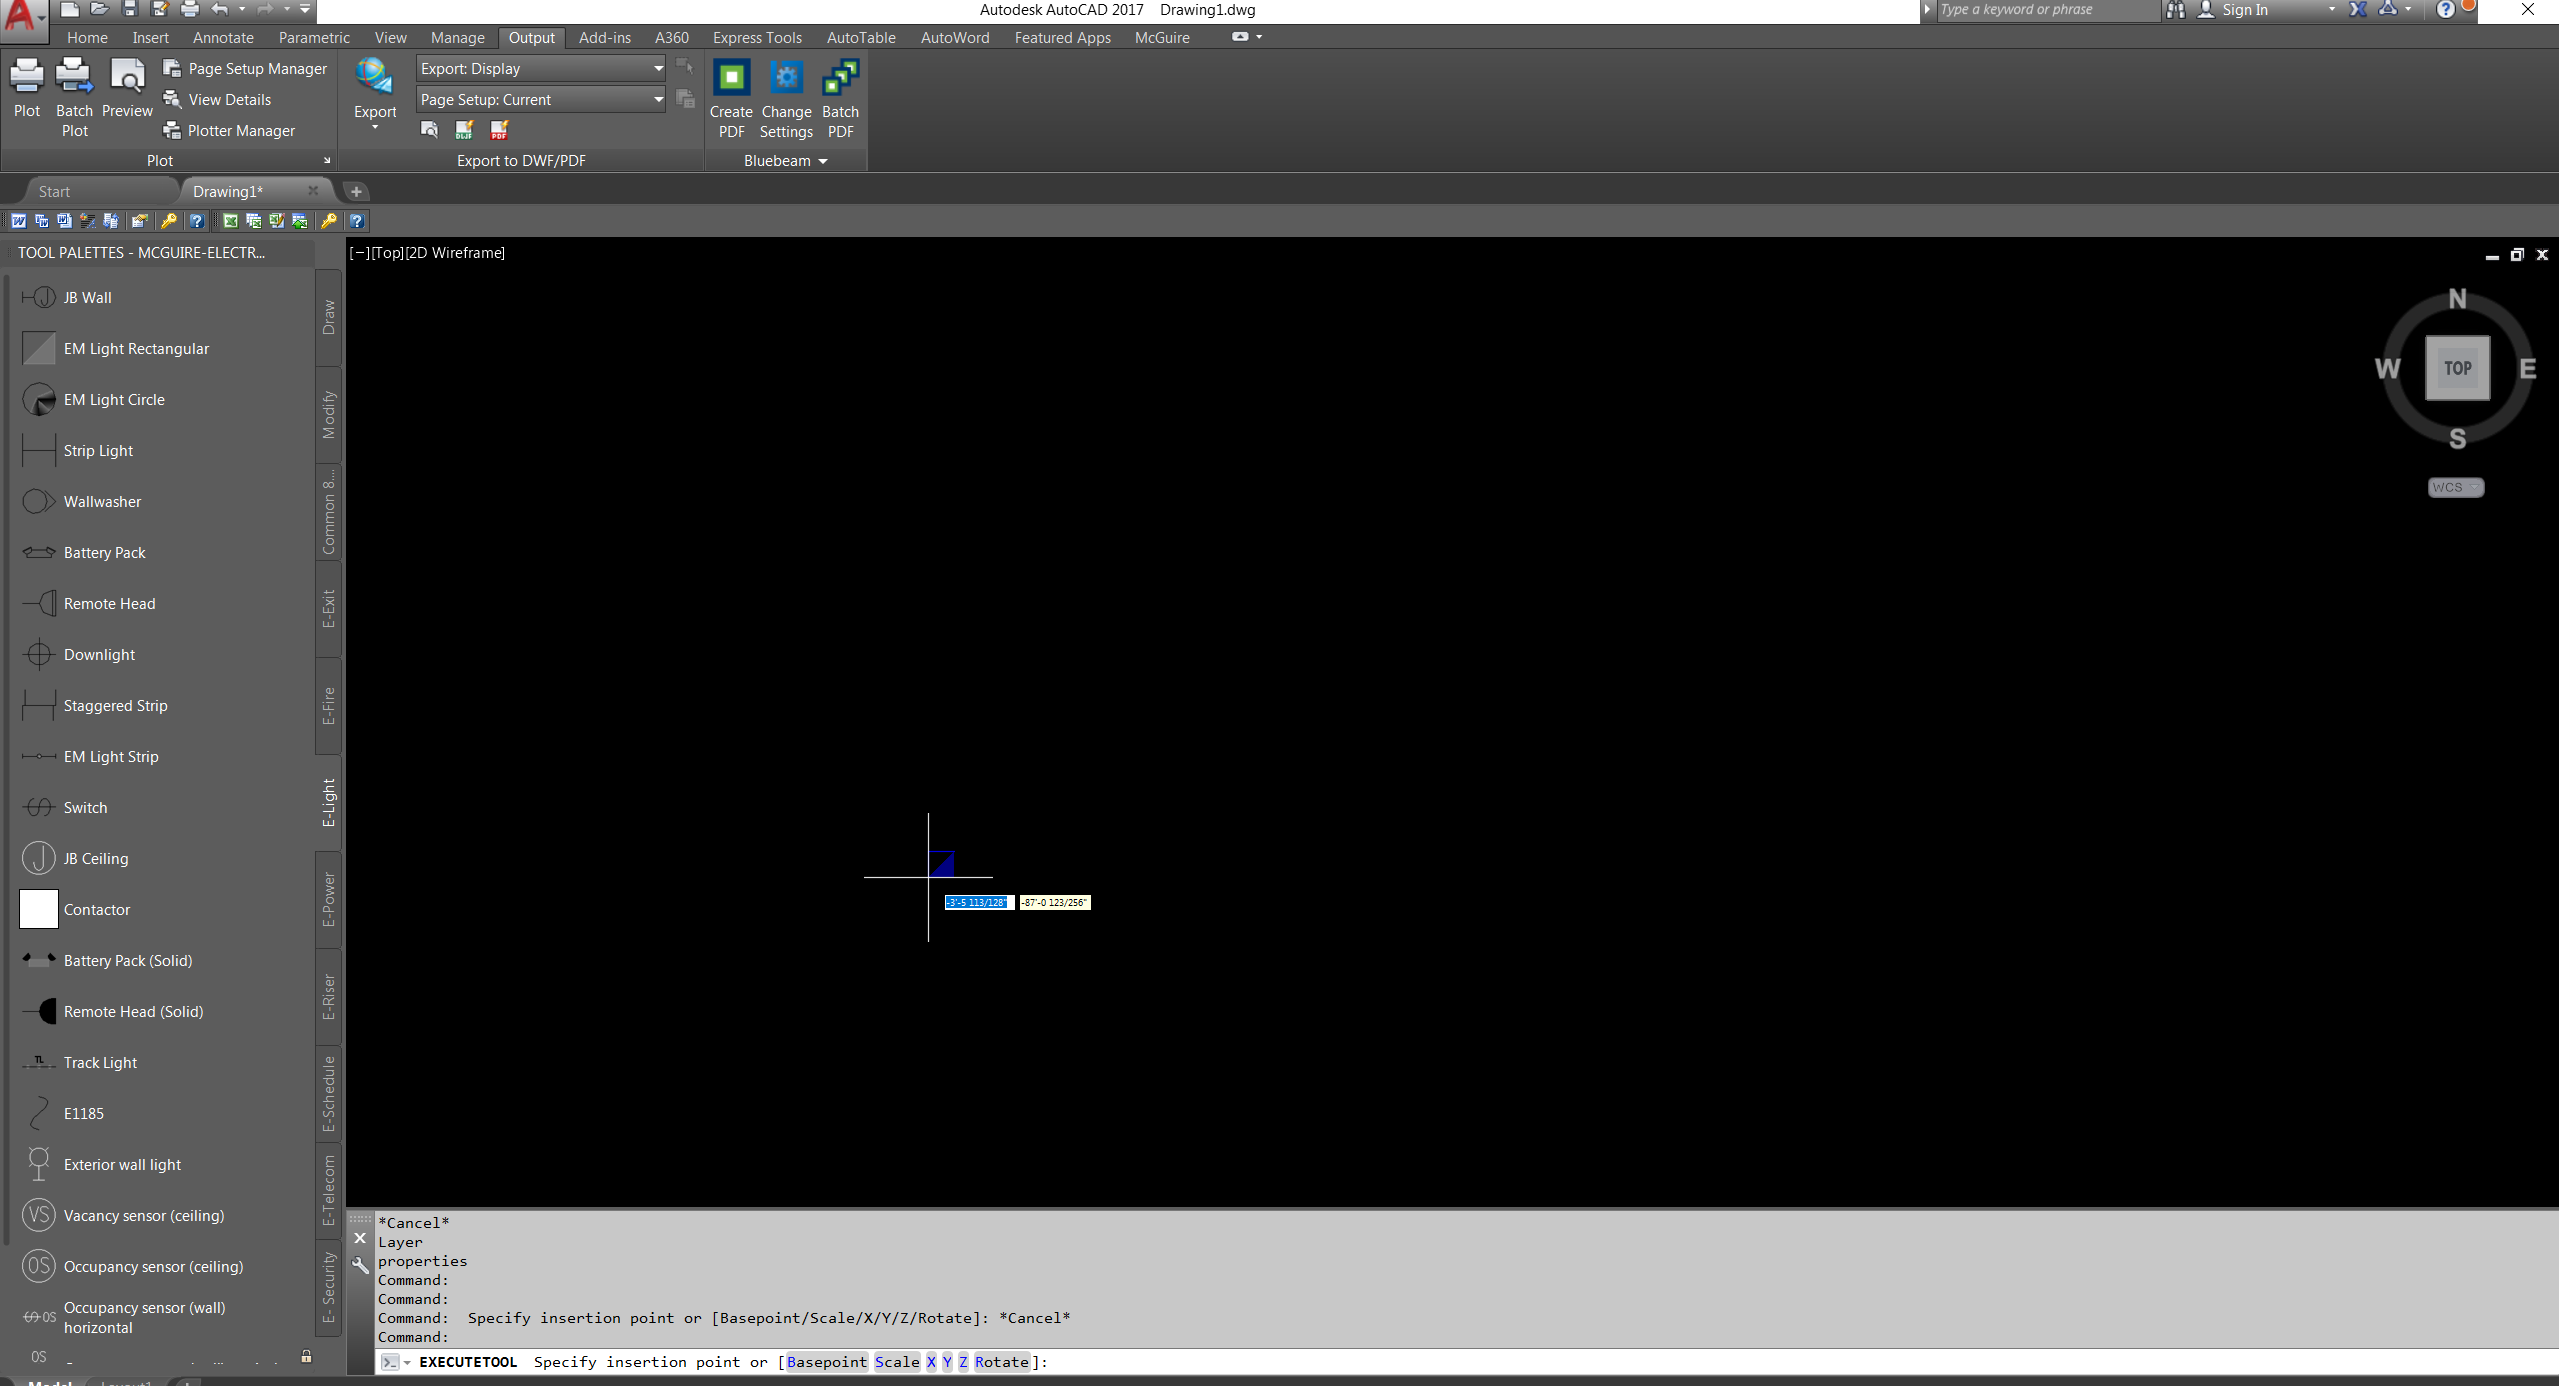
Task: Open the Express Tools menu
Action: click(x=757, y=37)
